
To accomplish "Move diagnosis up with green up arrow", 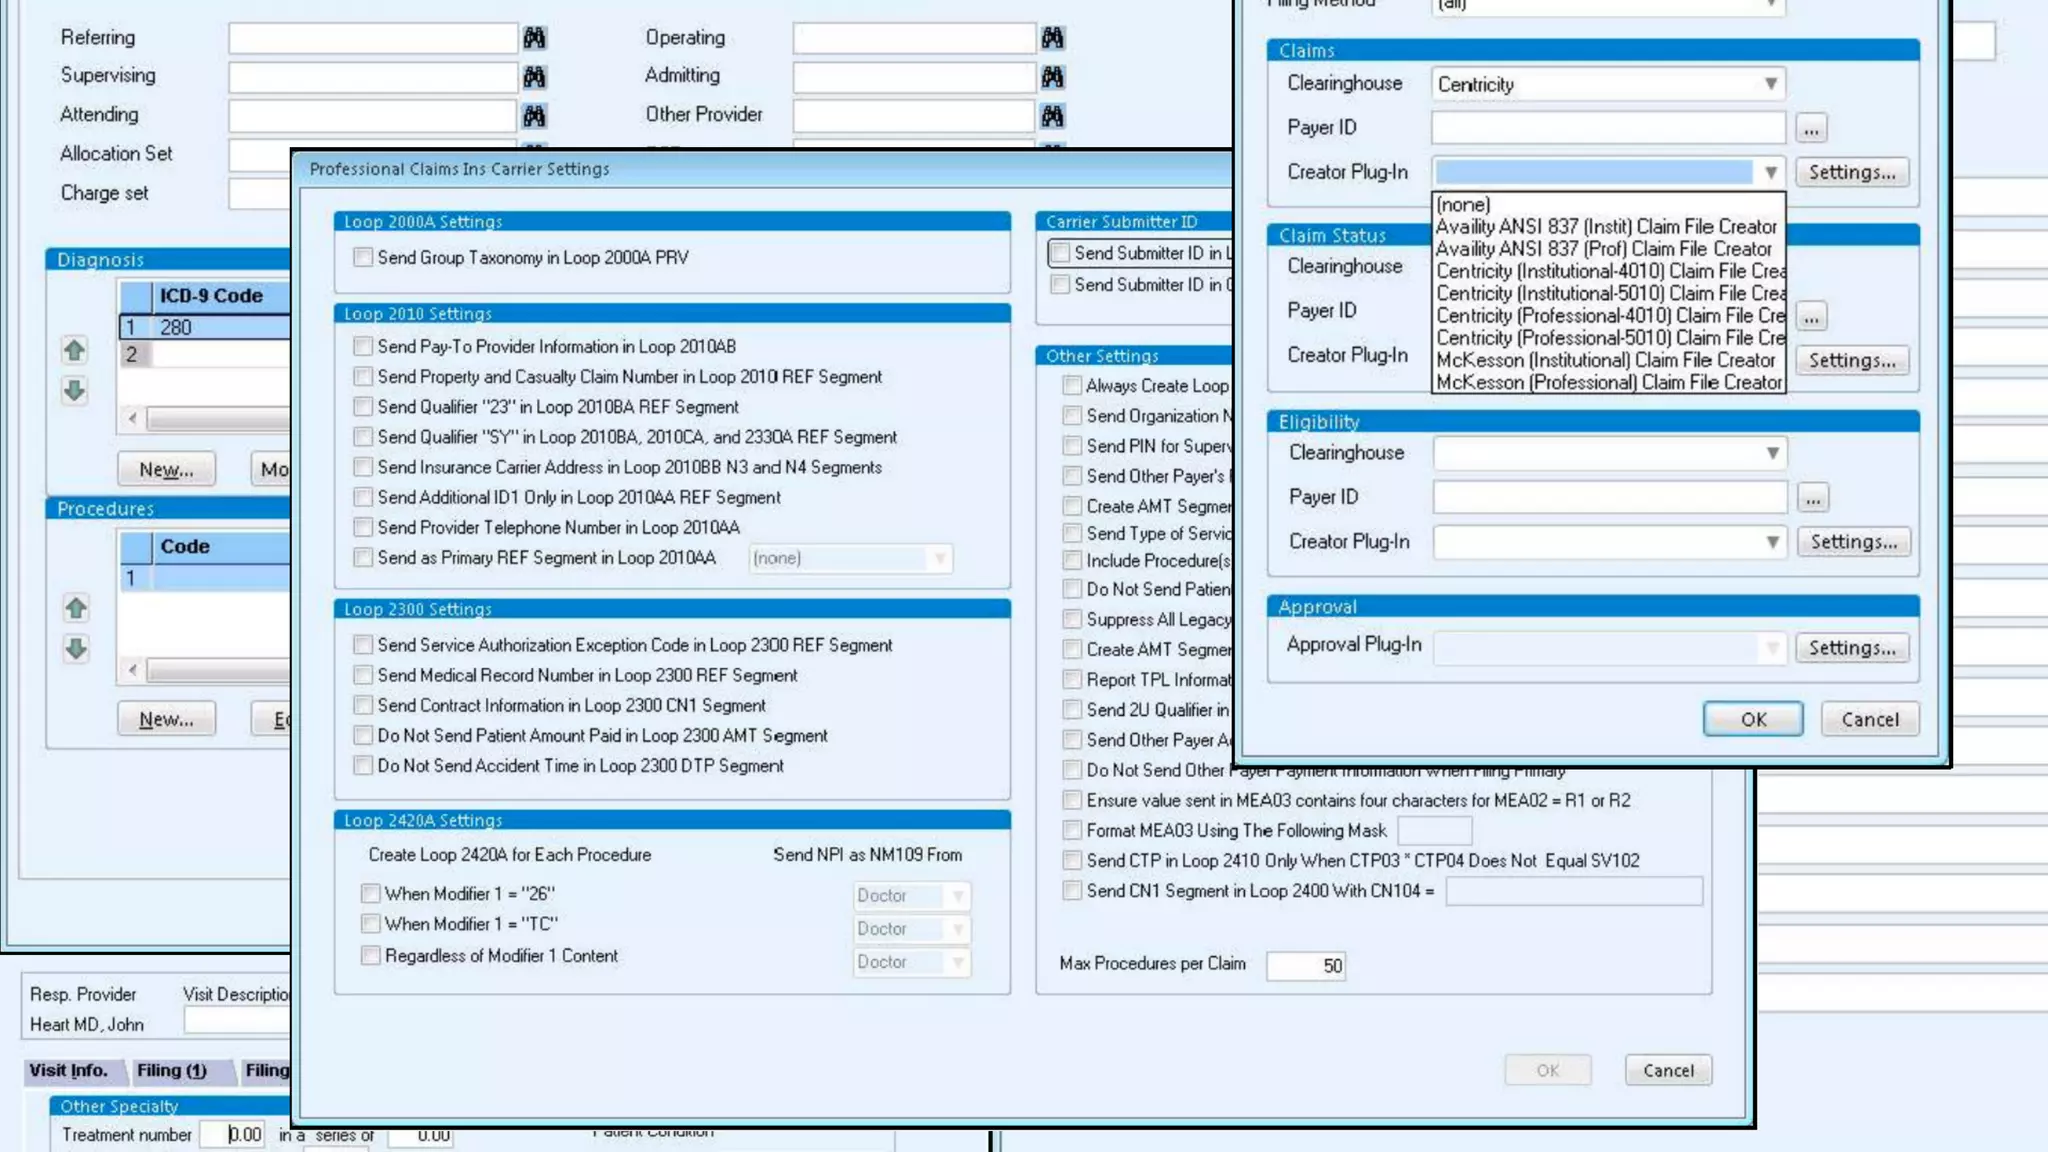I will 74,351.
